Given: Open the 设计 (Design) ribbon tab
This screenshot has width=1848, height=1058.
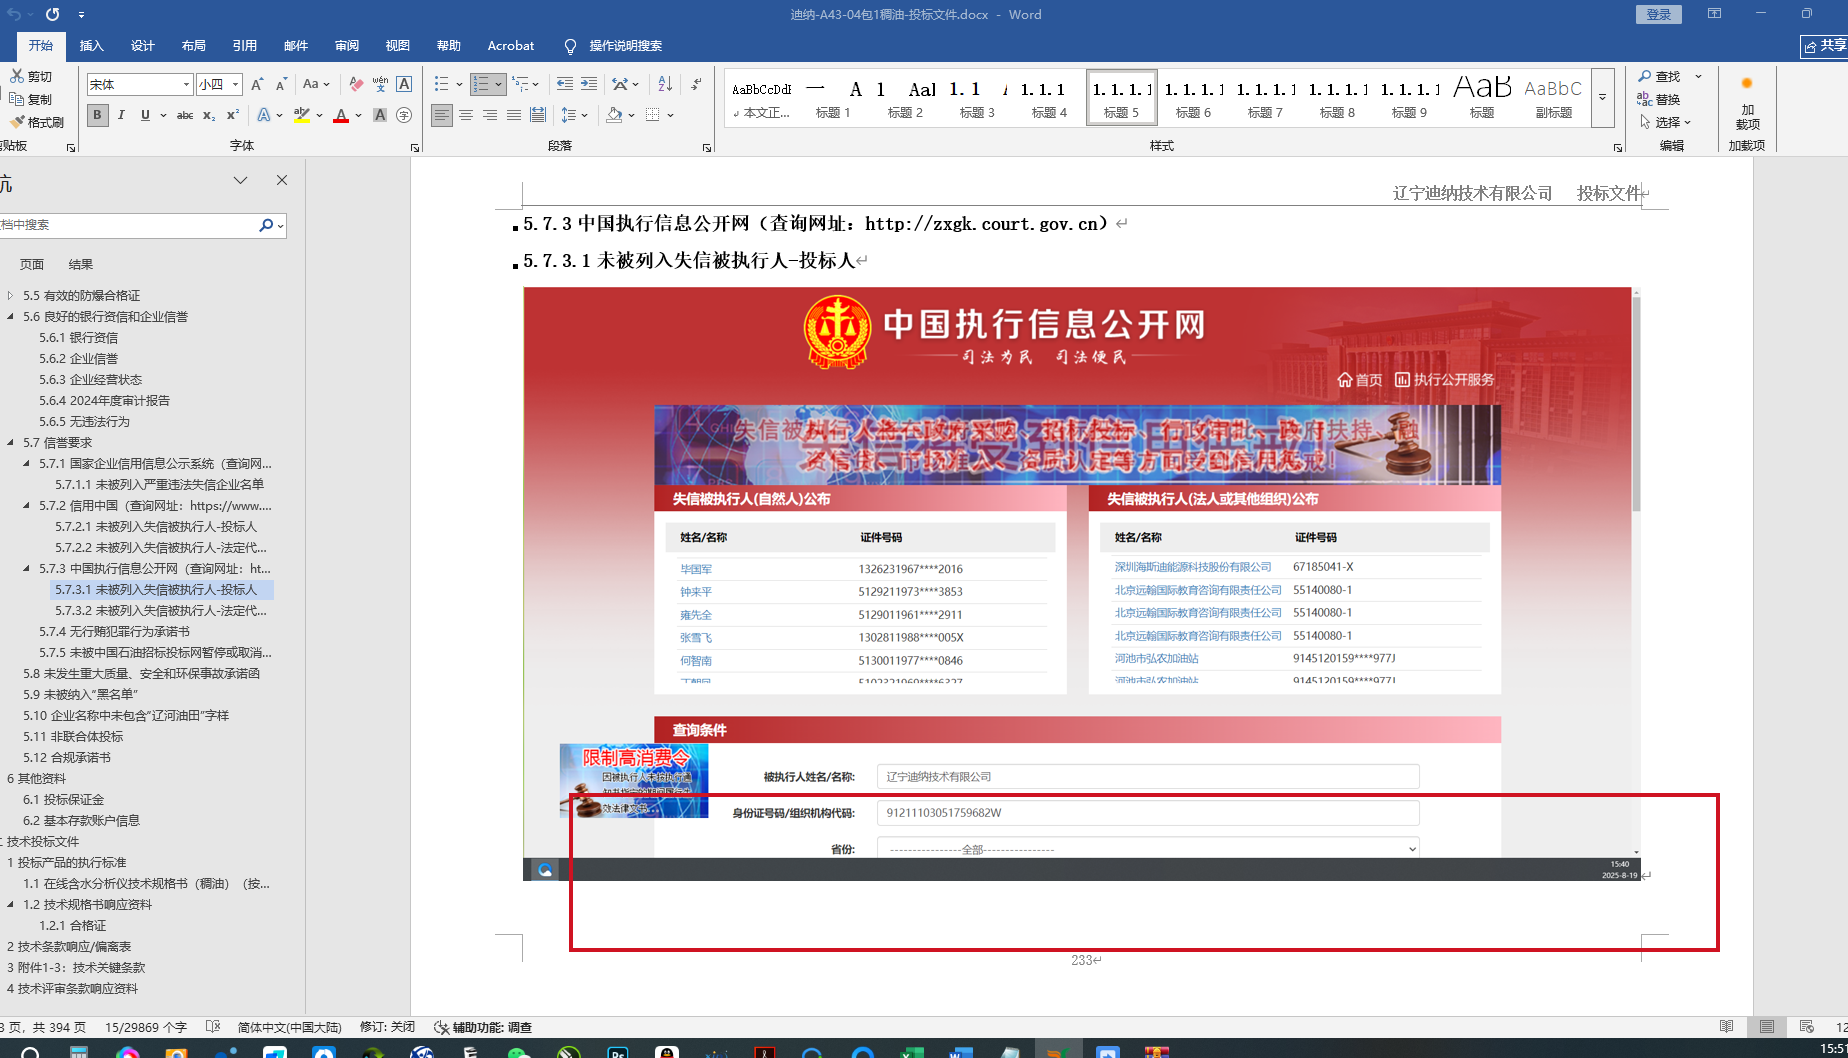Looking at the screenshot, I should pyautogui.click(x=142, y=46).
